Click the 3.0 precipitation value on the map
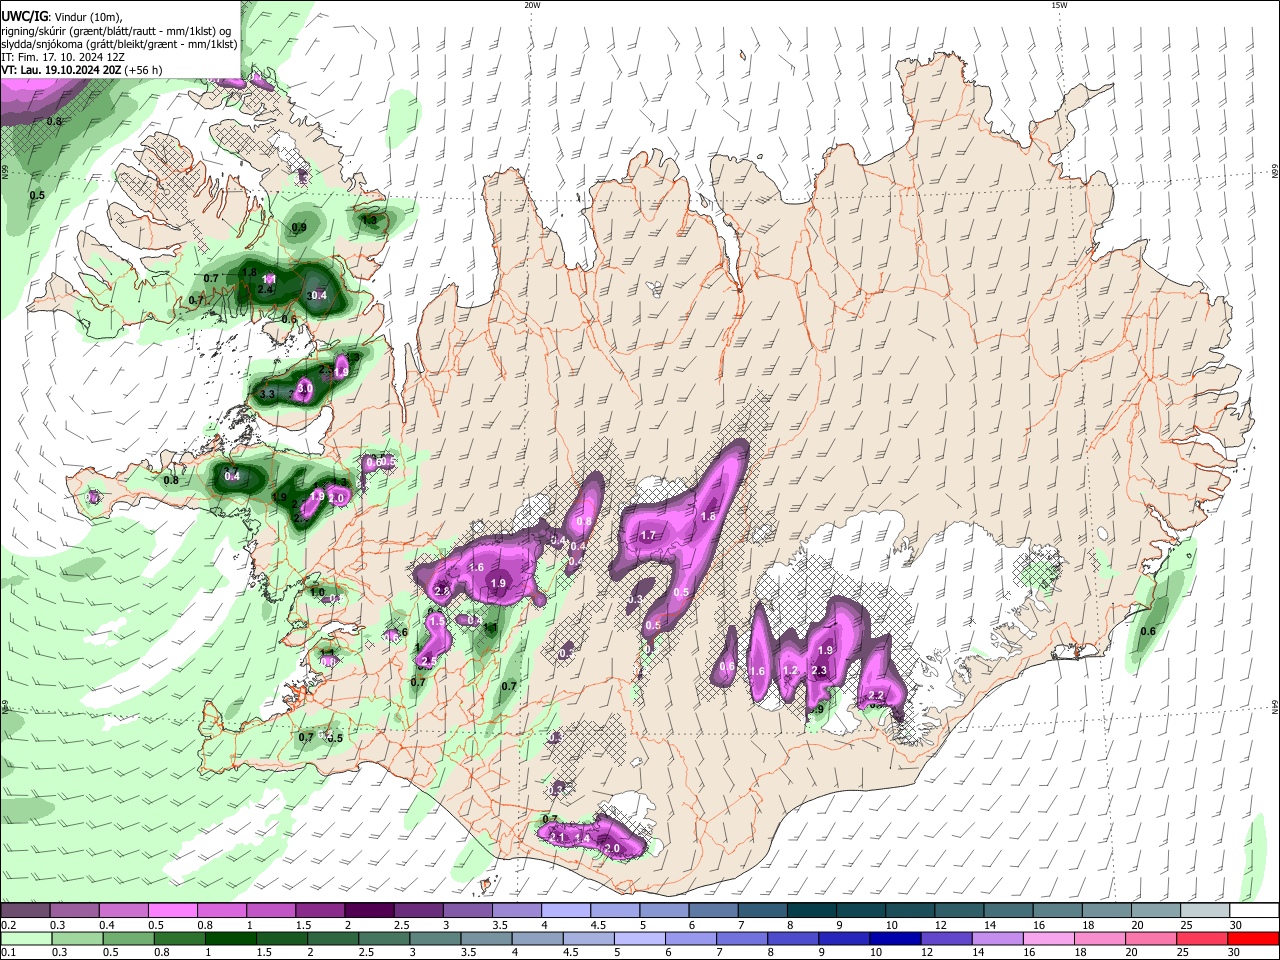The image size is (1280, 960). (306, 387)
